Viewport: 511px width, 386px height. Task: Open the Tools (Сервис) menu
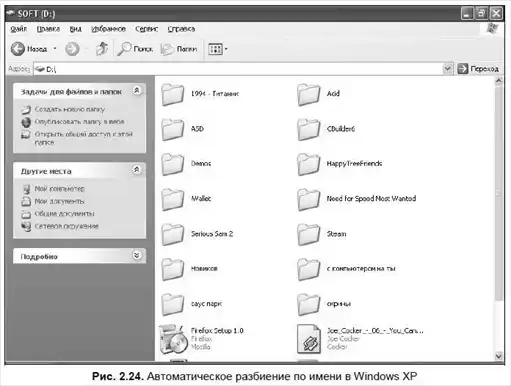[x=146, y=29]
